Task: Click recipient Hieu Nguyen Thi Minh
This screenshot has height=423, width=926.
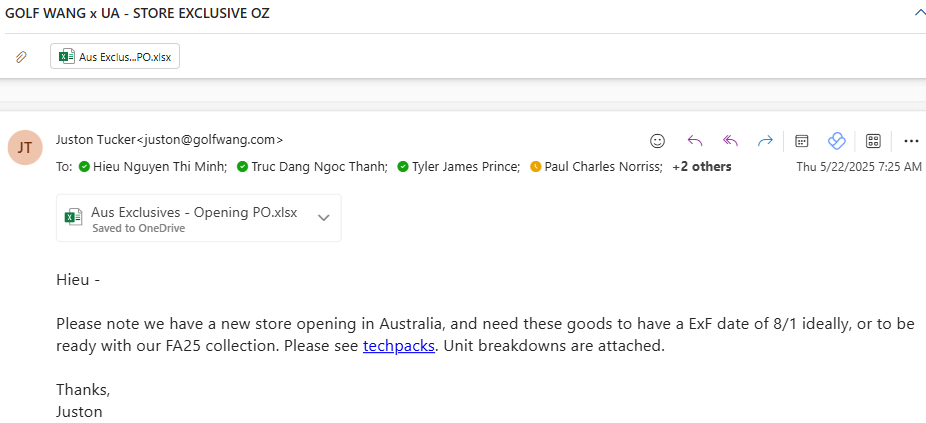Action: pyautogui.click(x=159, y=167)
